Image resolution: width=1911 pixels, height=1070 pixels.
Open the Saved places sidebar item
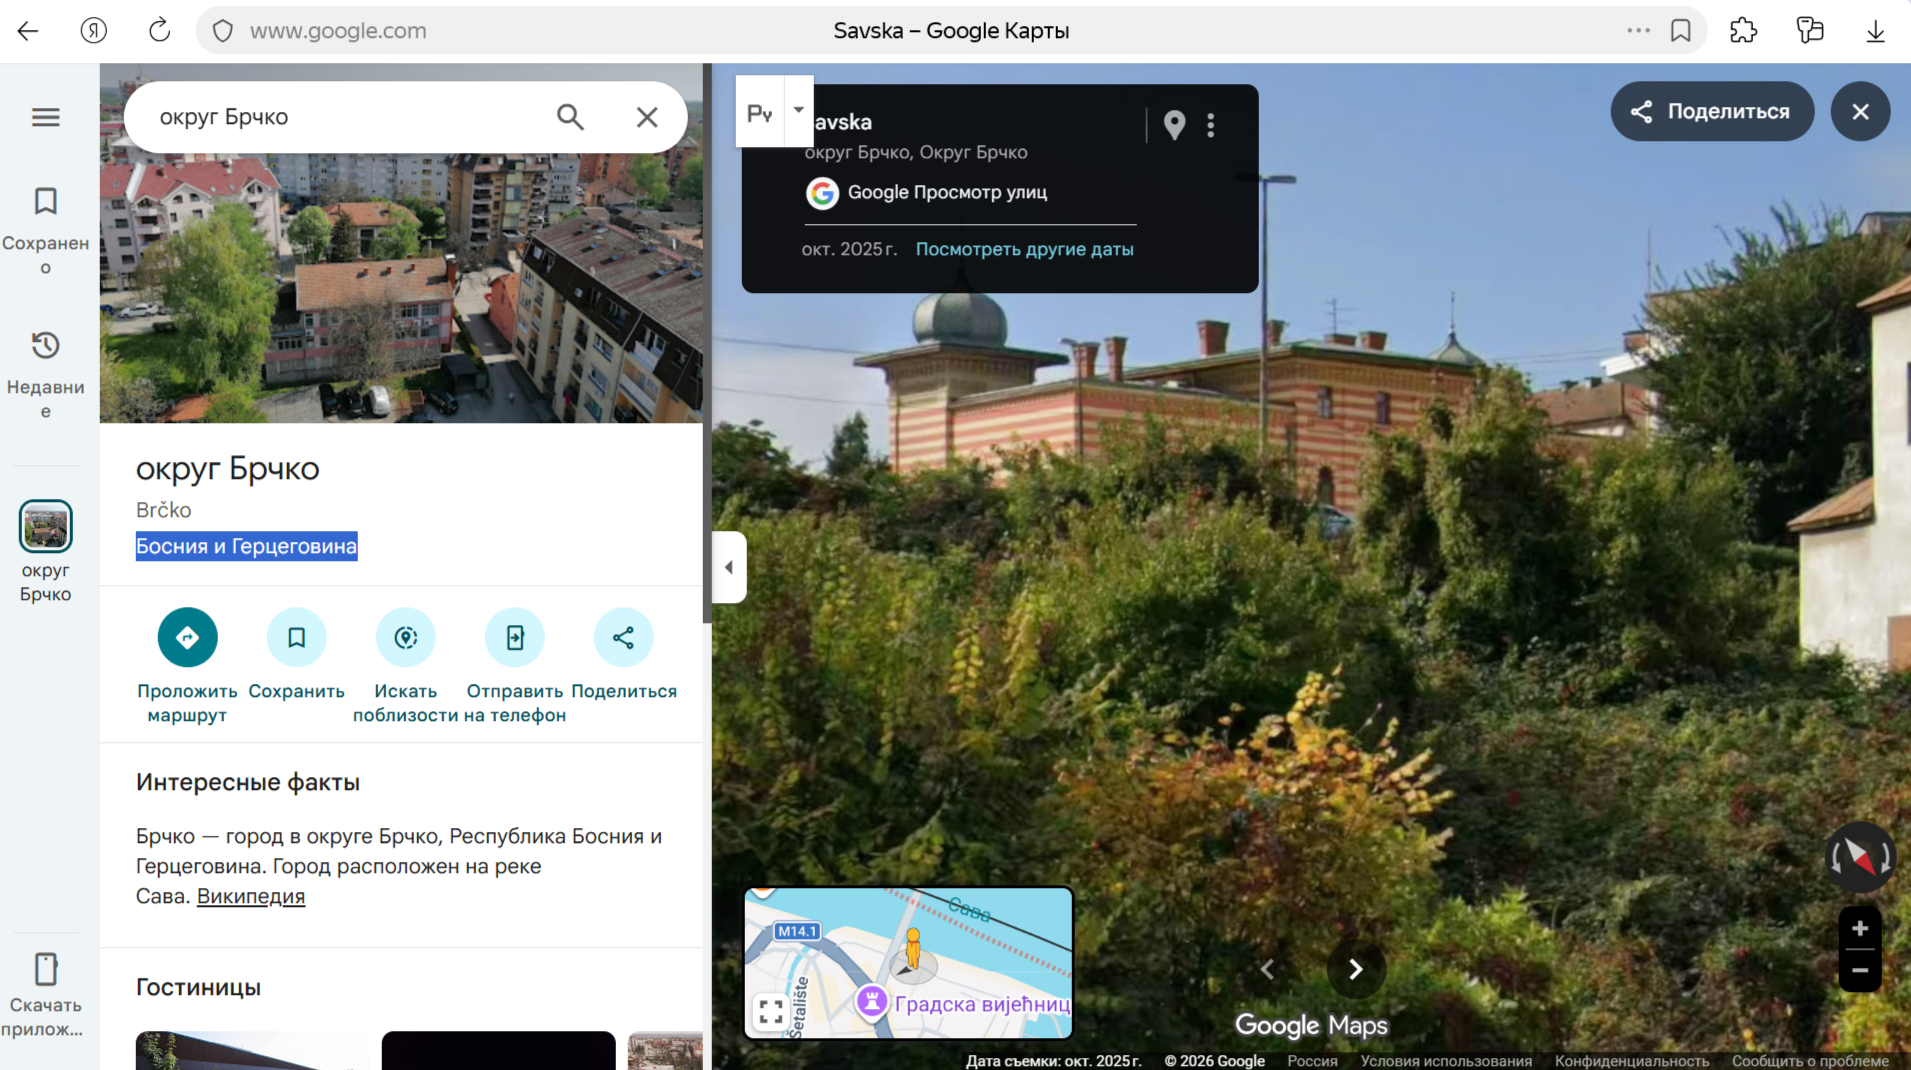[46, 230]
